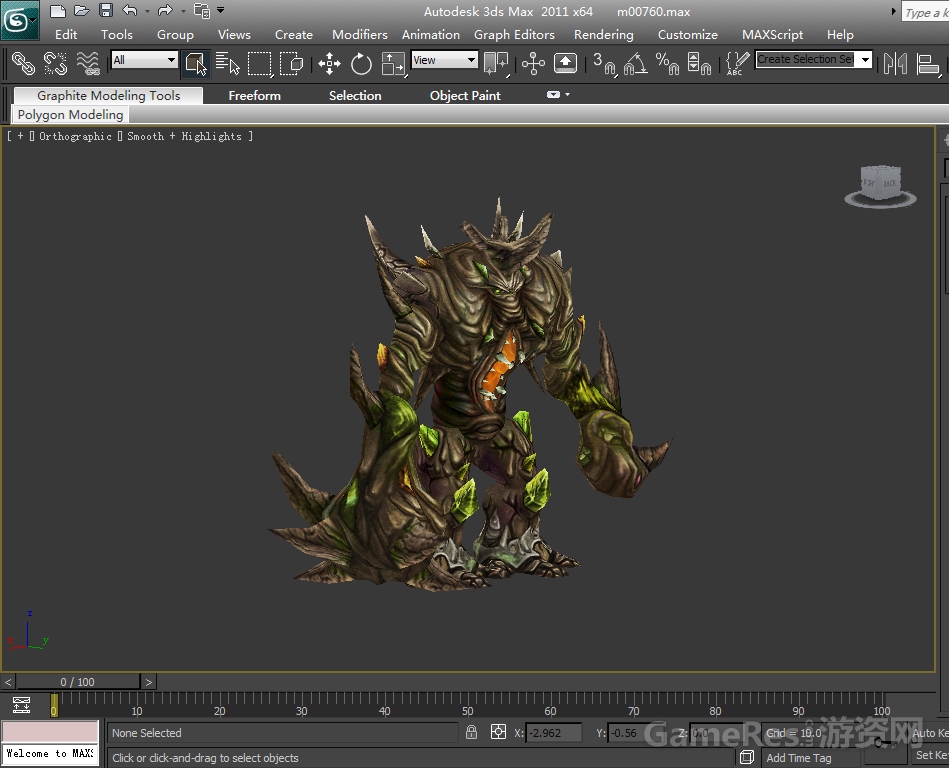
Task: Open the Modifiers menu
Action: (360, 34)
